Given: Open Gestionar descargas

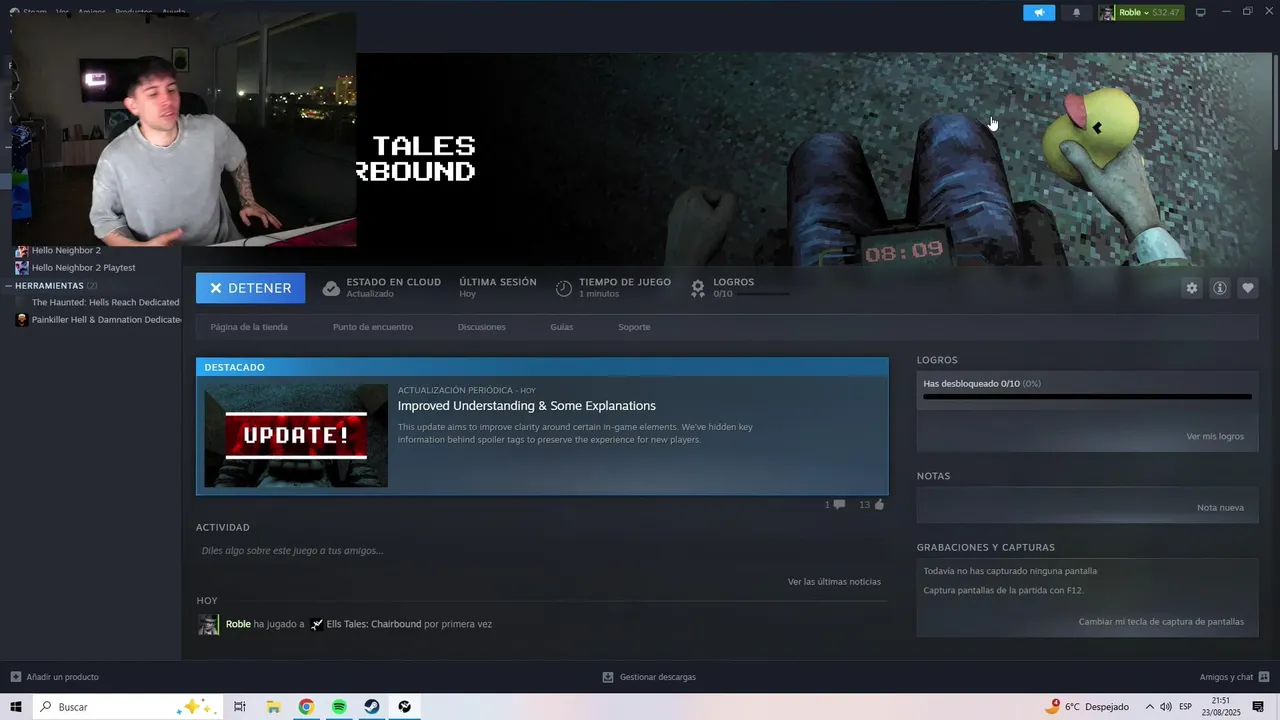Looking at the screenshot, I should point(657,677).
